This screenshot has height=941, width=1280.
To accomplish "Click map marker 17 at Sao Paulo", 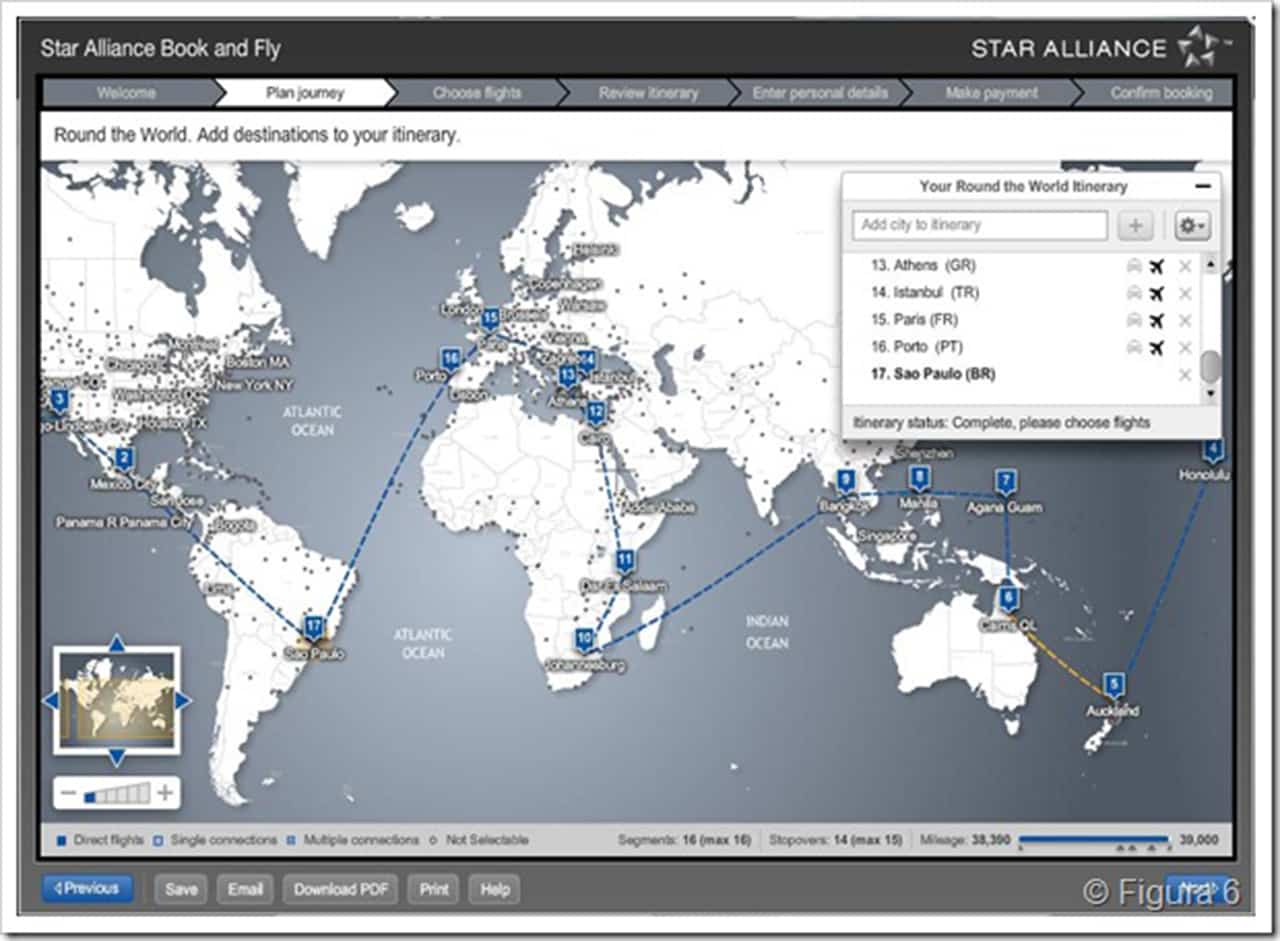I will pyautogui.click(x=314, y=628).
